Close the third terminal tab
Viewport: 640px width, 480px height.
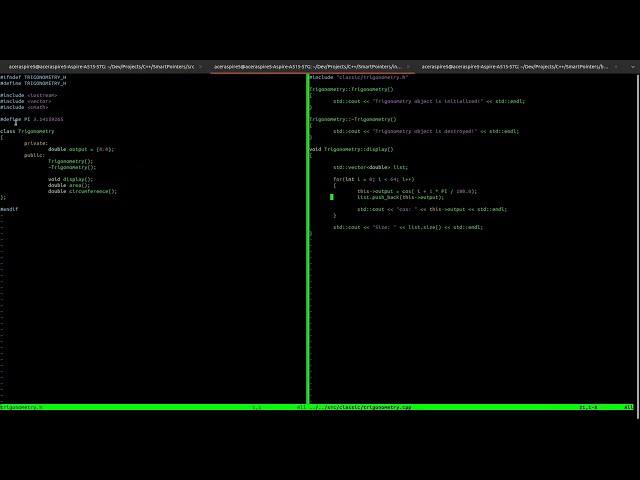[616, 67]
